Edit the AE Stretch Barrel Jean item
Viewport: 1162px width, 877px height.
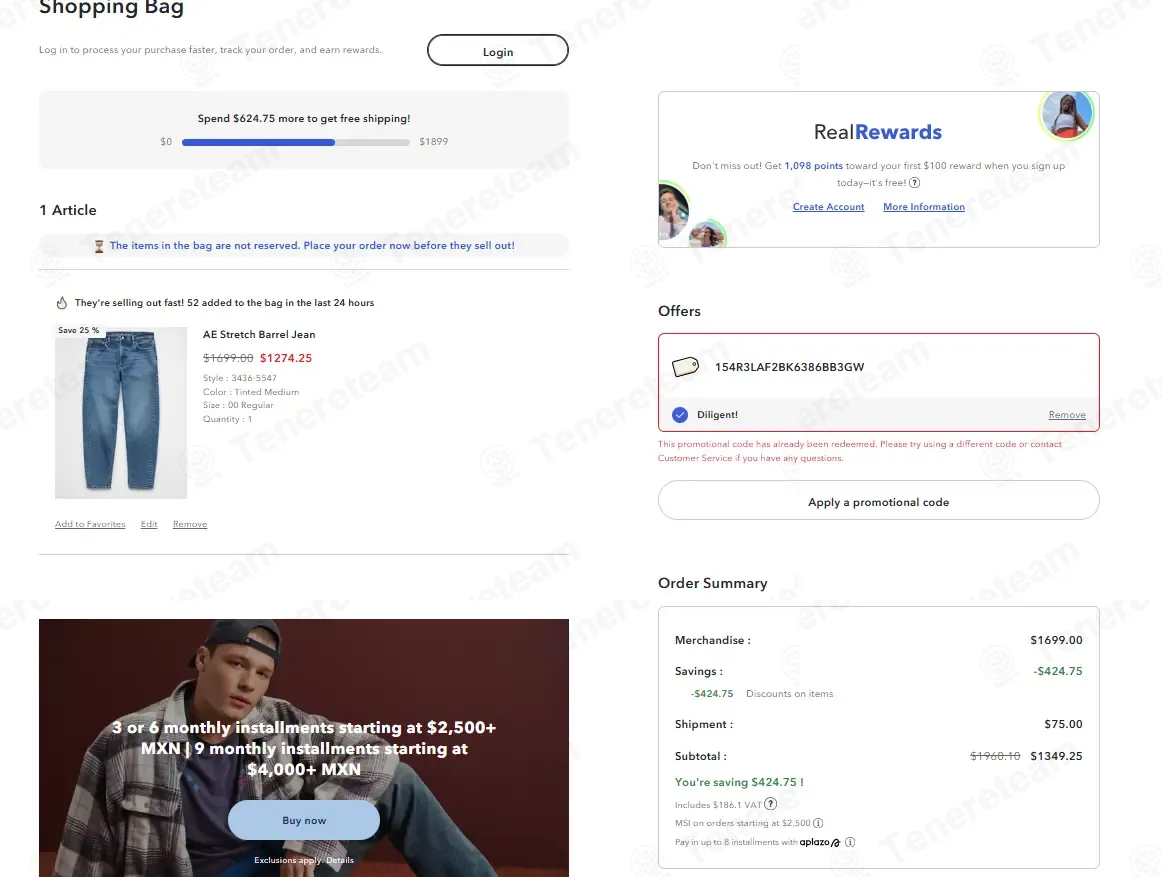(149, 524)
